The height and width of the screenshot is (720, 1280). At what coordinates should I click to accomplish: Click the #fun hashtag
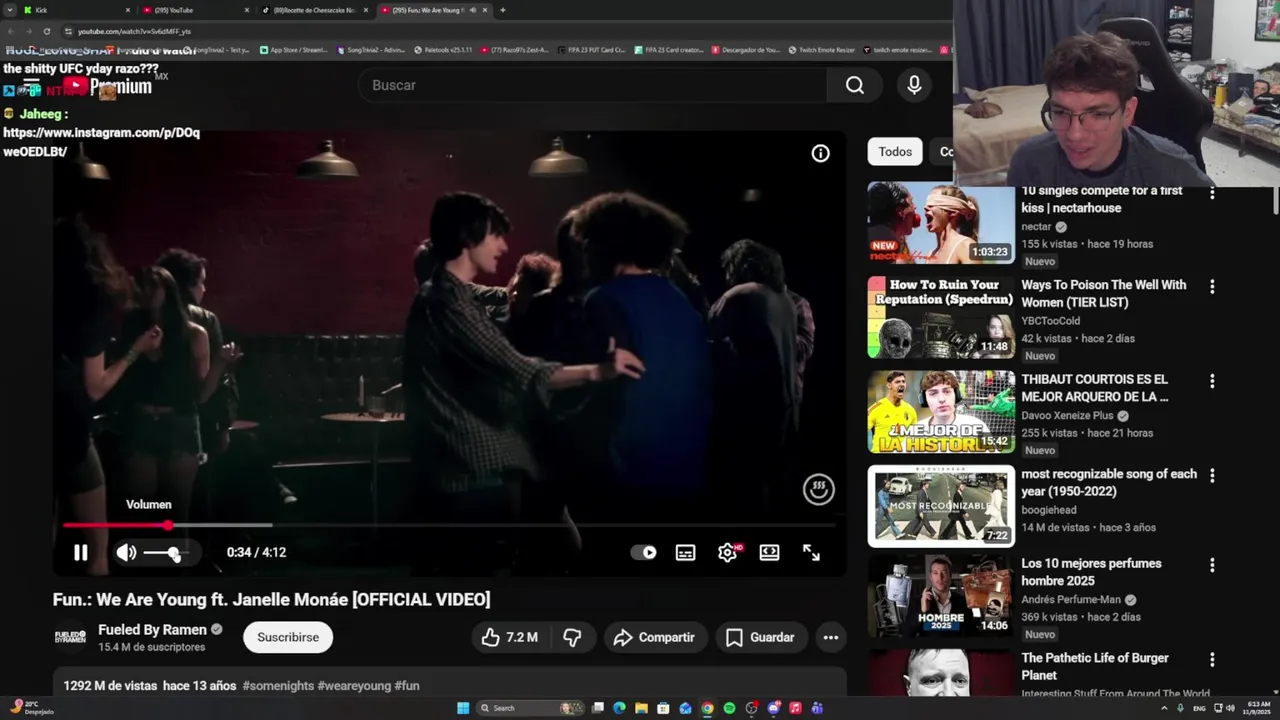click(407, 686)
